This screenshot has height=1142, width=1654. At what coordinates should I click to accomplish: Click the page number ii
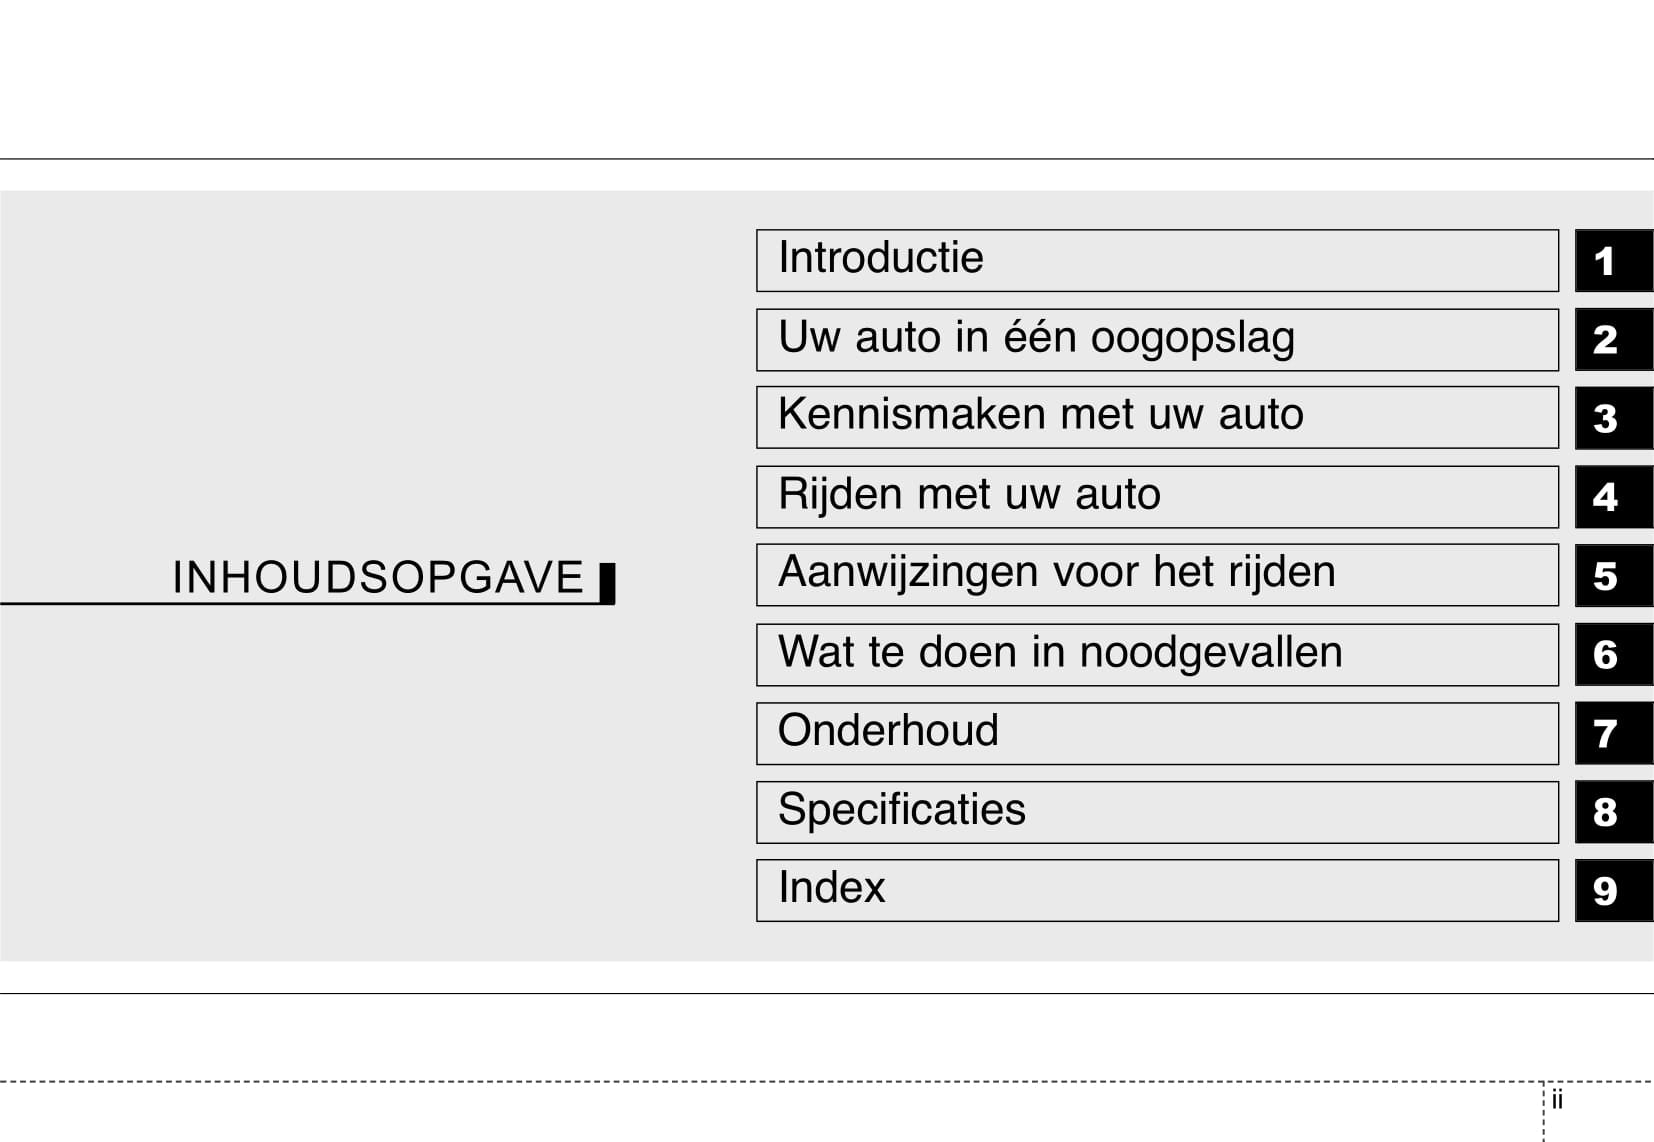point(1557,1100)
